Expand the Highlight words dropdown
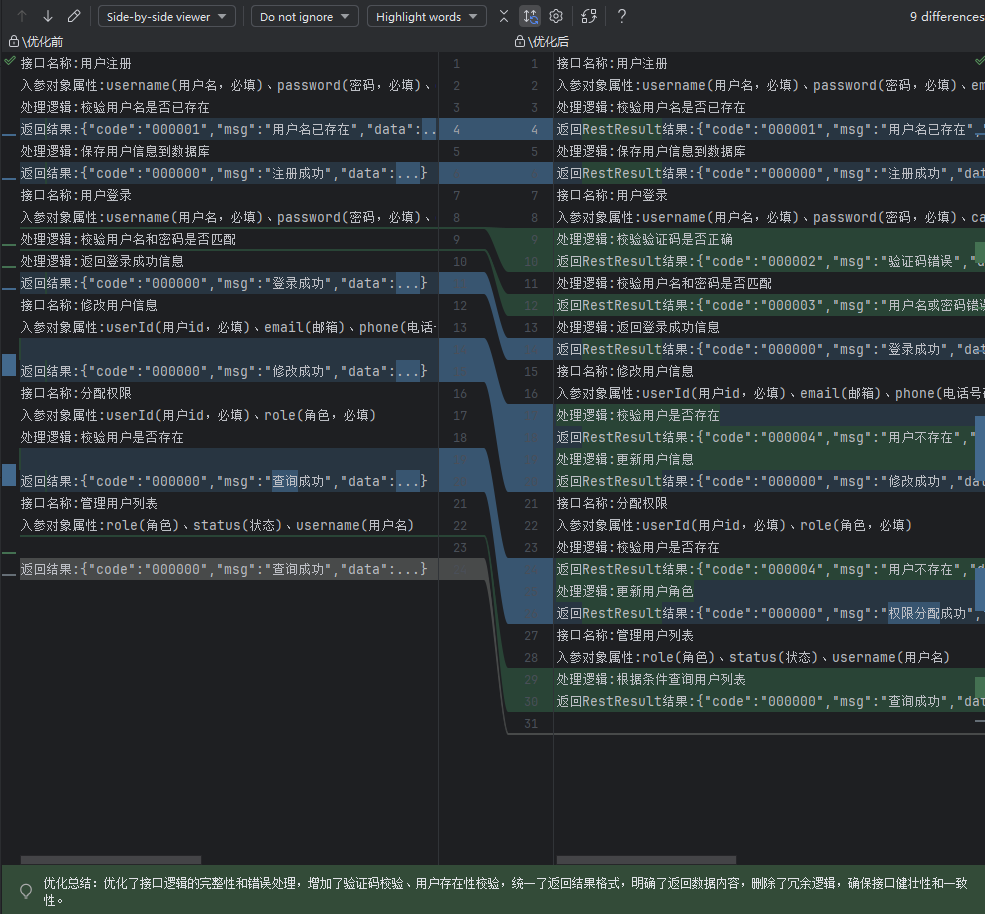This screenshot has height=914, width=985. click(x=427, y=16)
